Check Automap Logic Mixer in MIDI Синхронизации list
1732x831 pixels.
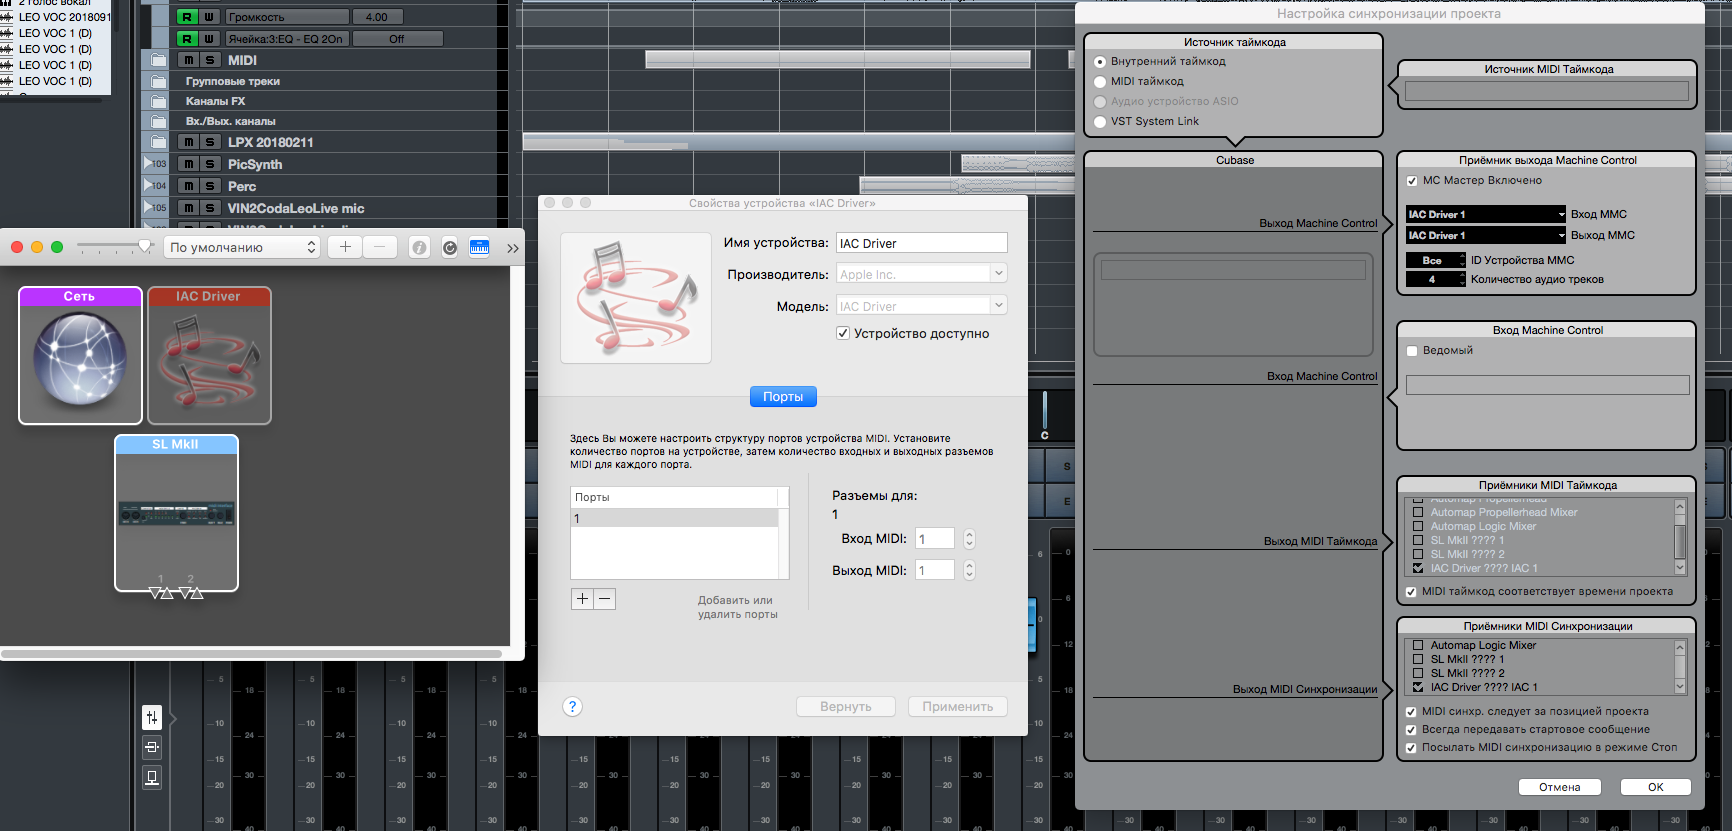tap(1418, 646)
